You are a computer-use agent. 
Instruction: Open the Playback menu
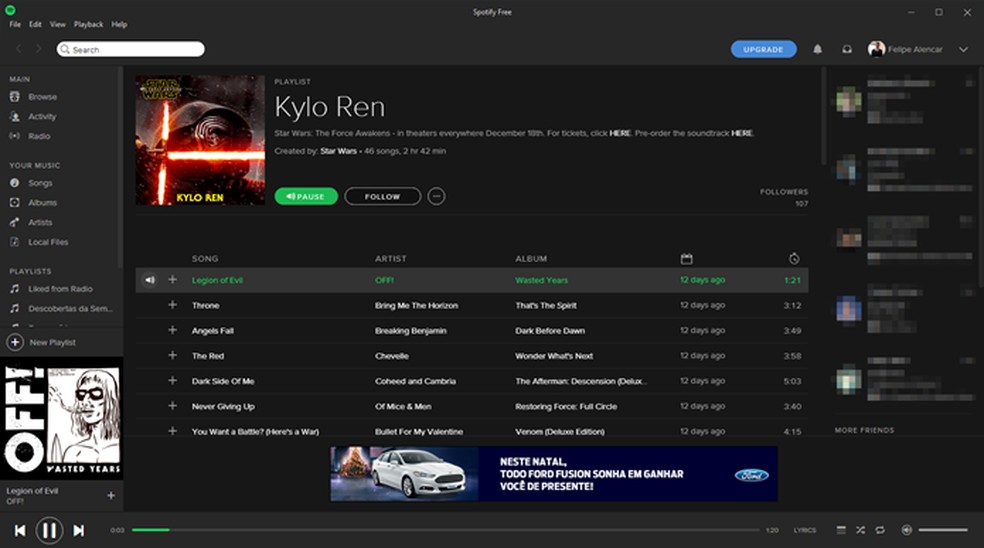(x=88, y=24)
